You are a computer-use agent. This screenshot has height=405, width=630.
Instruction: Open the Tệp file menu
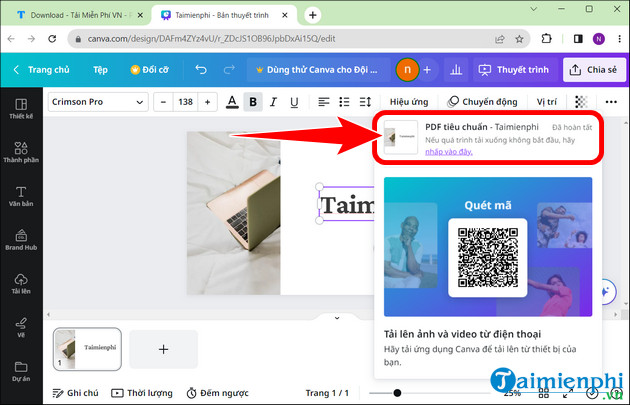(x=100, y=70)
